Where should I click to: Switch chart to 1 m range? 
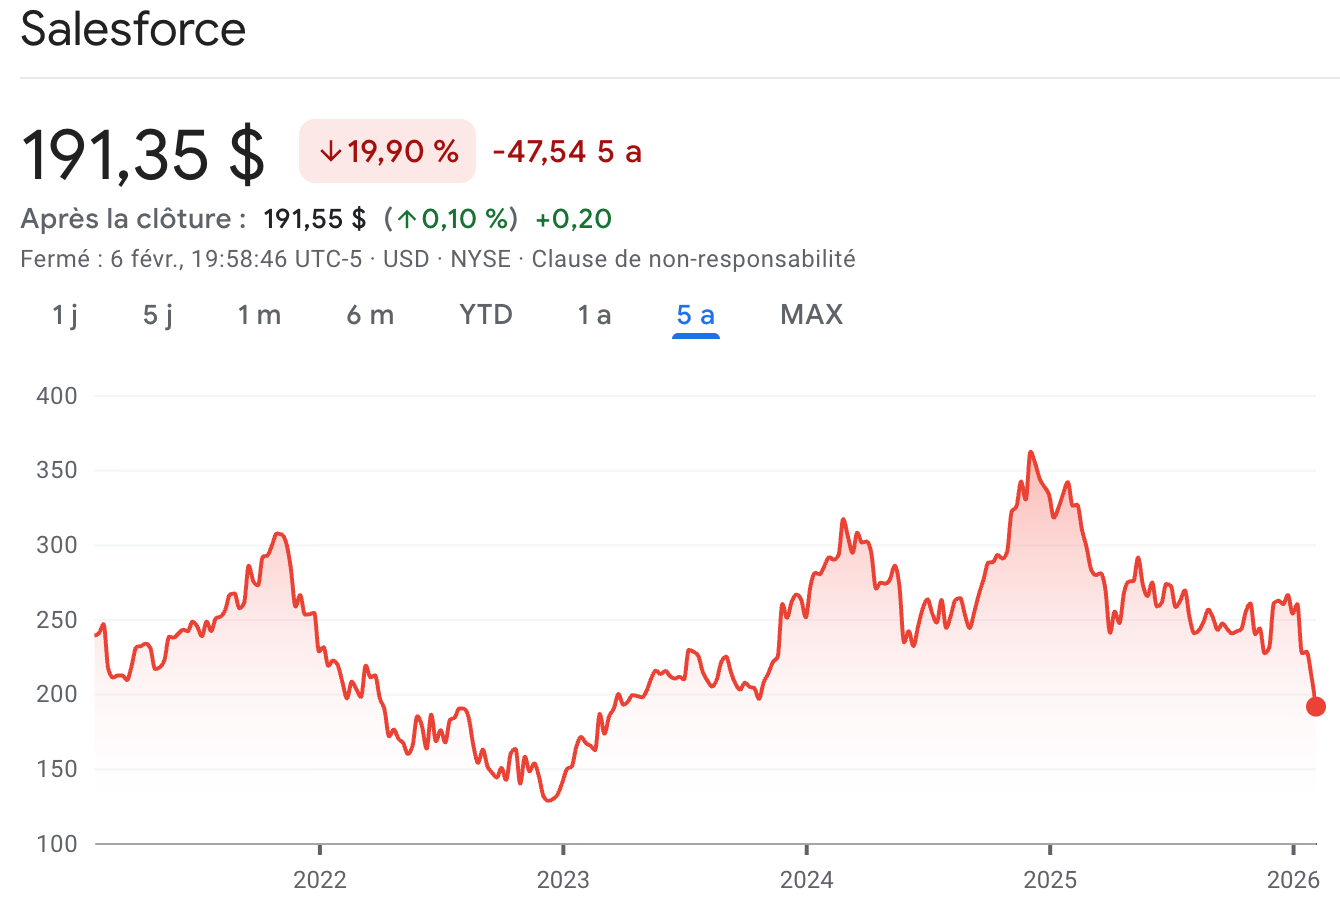pos(259,315)
